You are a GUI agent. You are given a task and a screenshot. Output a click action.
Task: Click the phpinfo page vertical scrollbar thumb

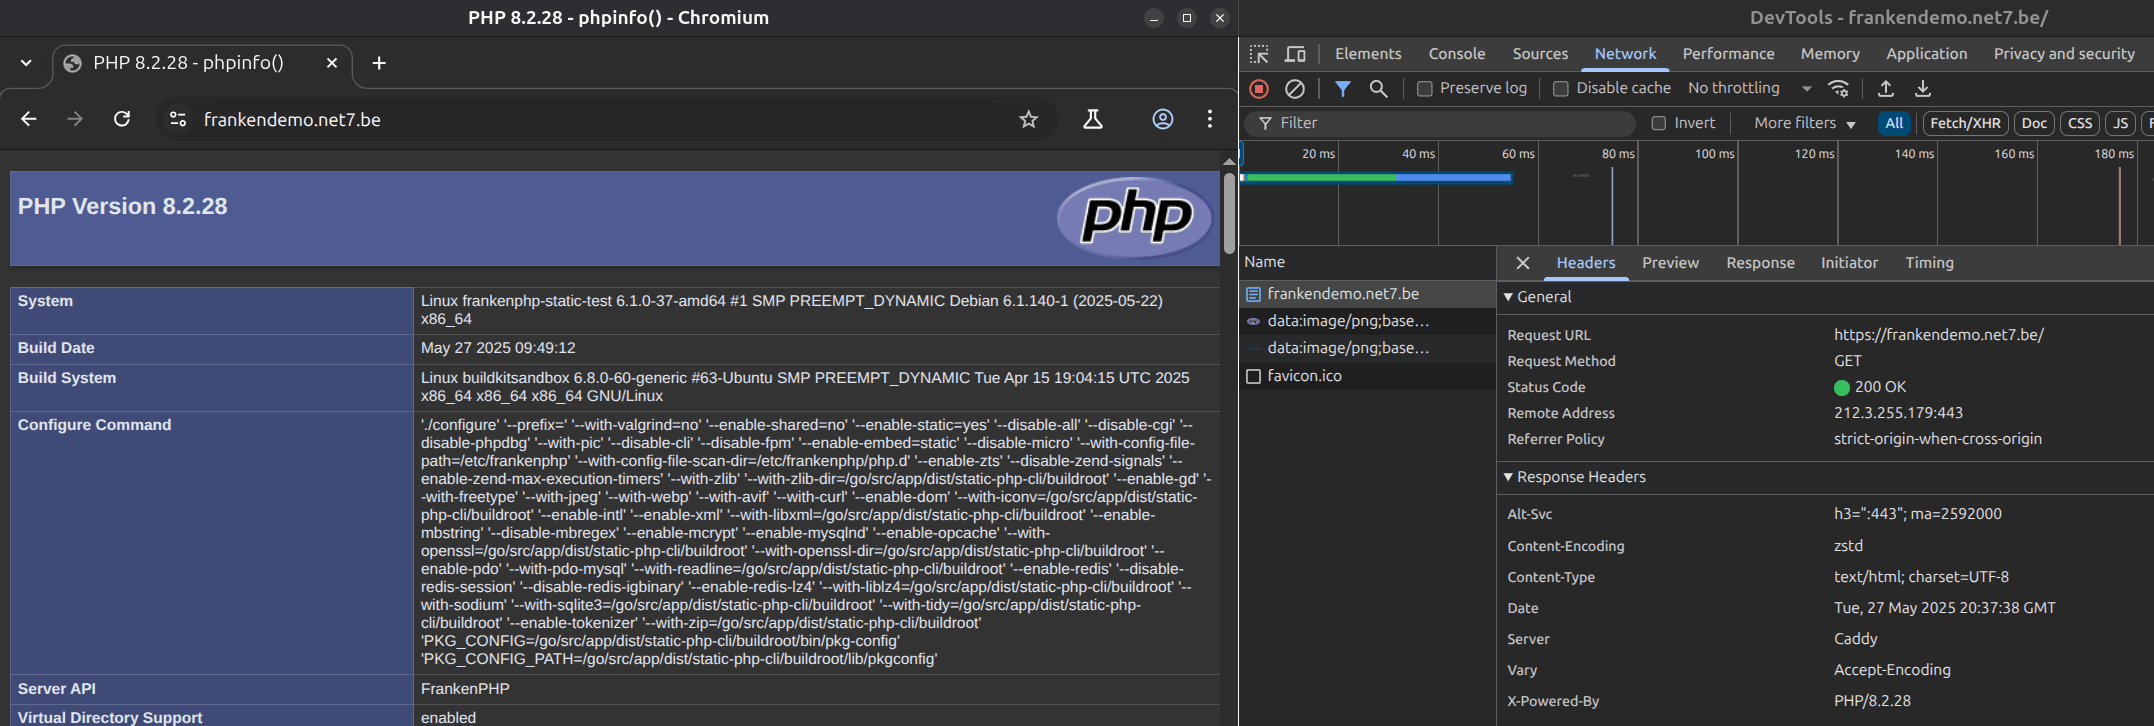1229,213
